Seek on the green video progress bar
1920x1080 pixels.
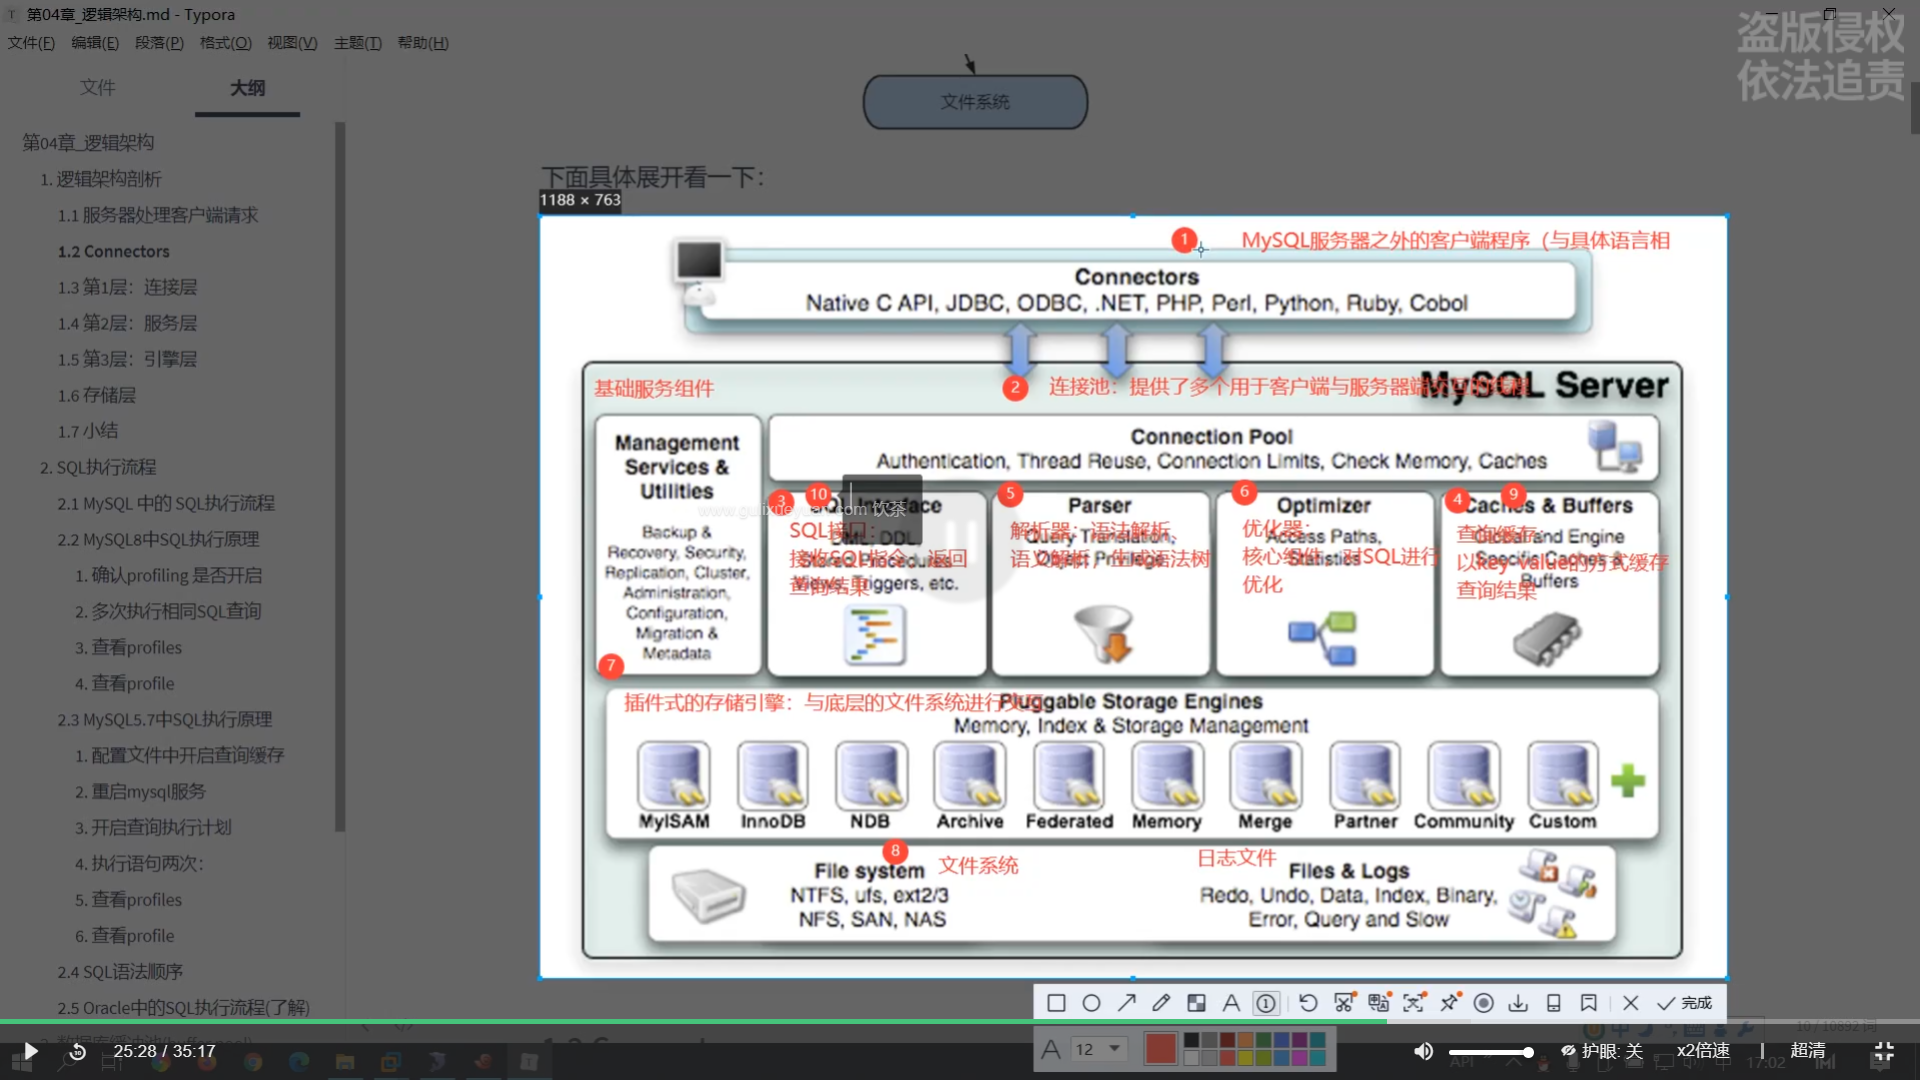694,1021
